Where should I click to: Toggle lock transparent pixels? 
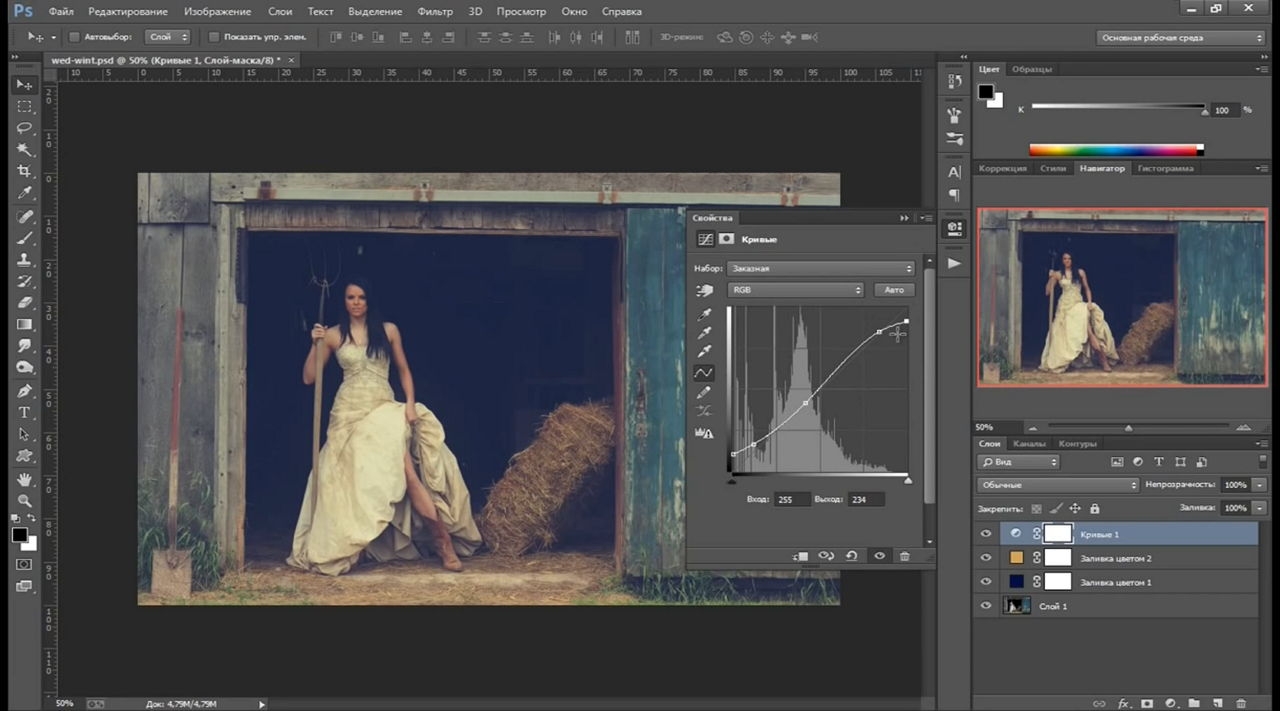click(x=1037, y=508)
